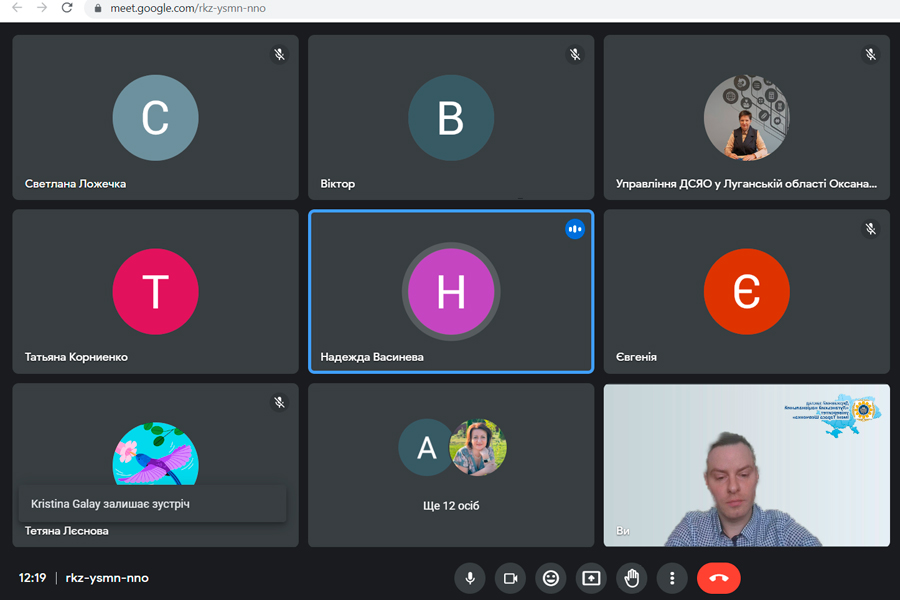Screen dimensions: 900x600
Task: Click the muted mic icon on Светлана Ложечка's tile
Action: click(280, 55)
